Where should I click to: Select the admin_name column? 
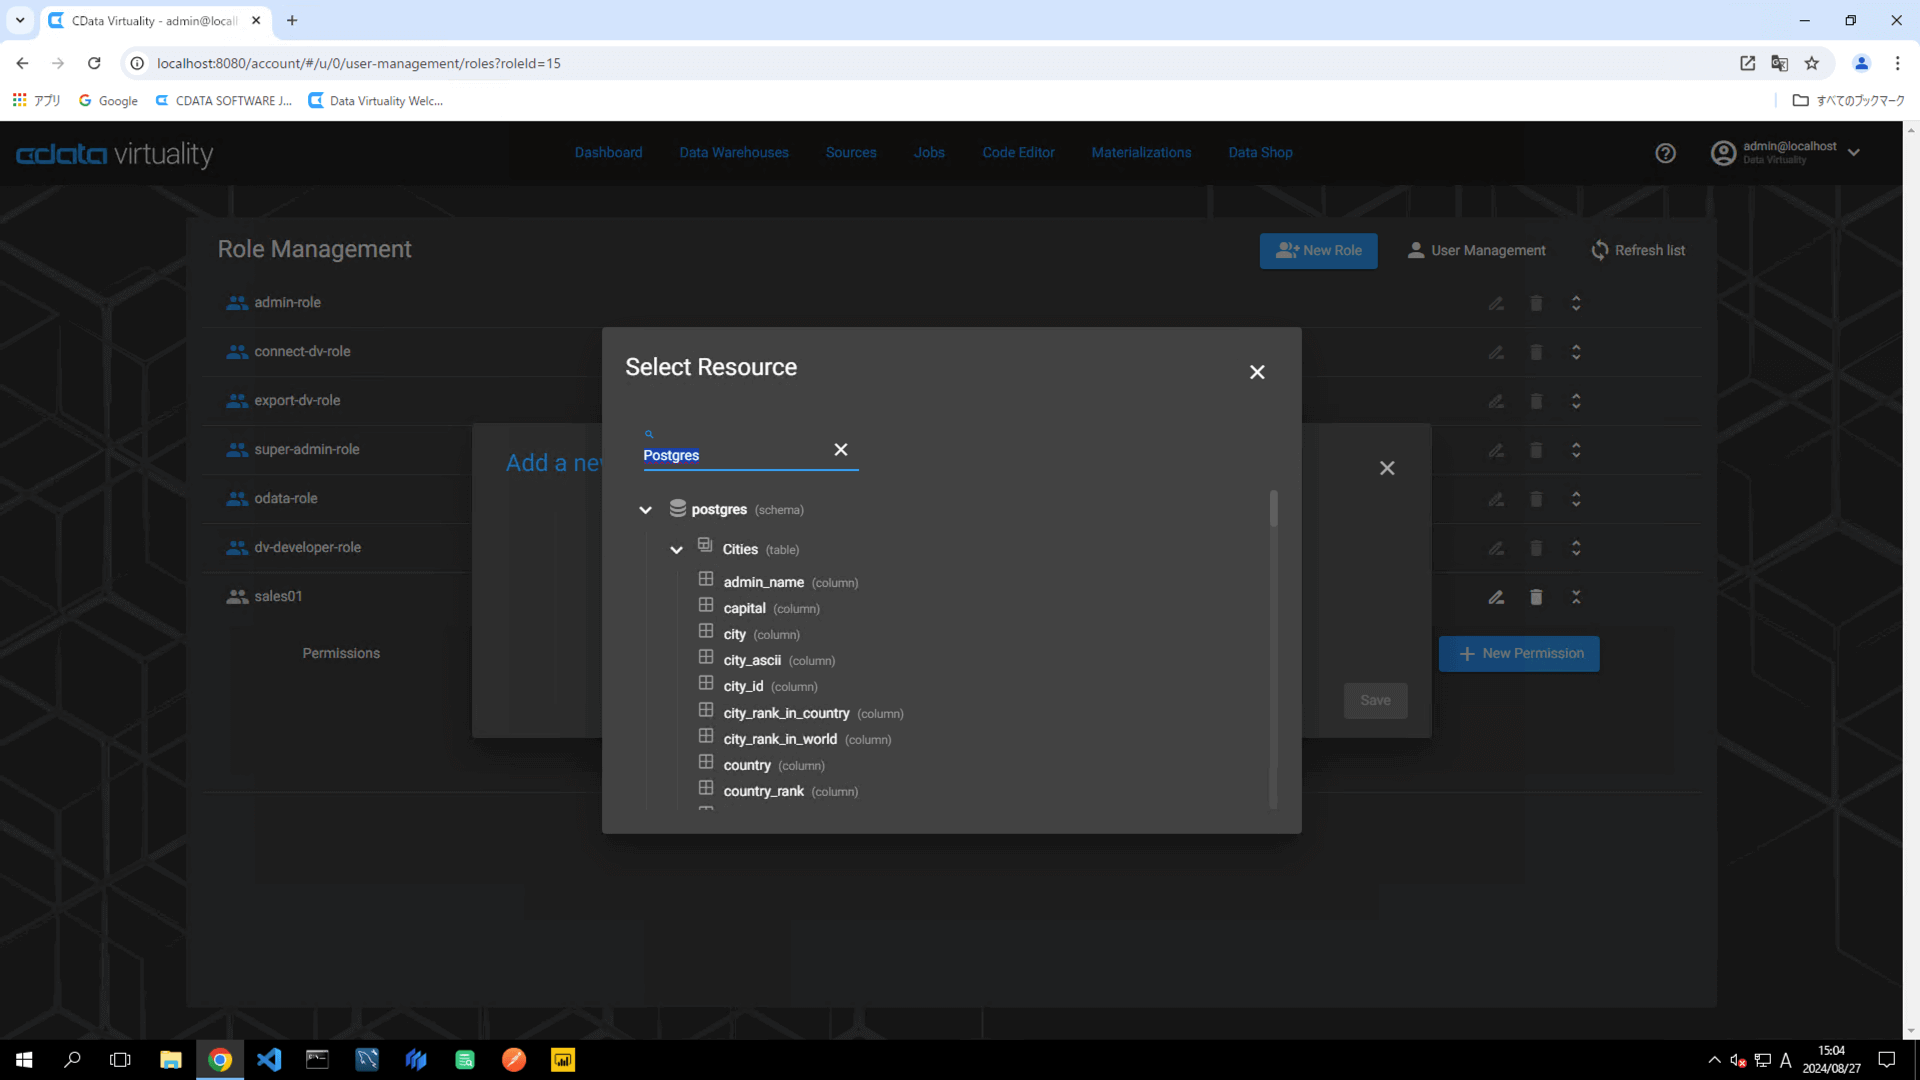click(x=763, y=582)
